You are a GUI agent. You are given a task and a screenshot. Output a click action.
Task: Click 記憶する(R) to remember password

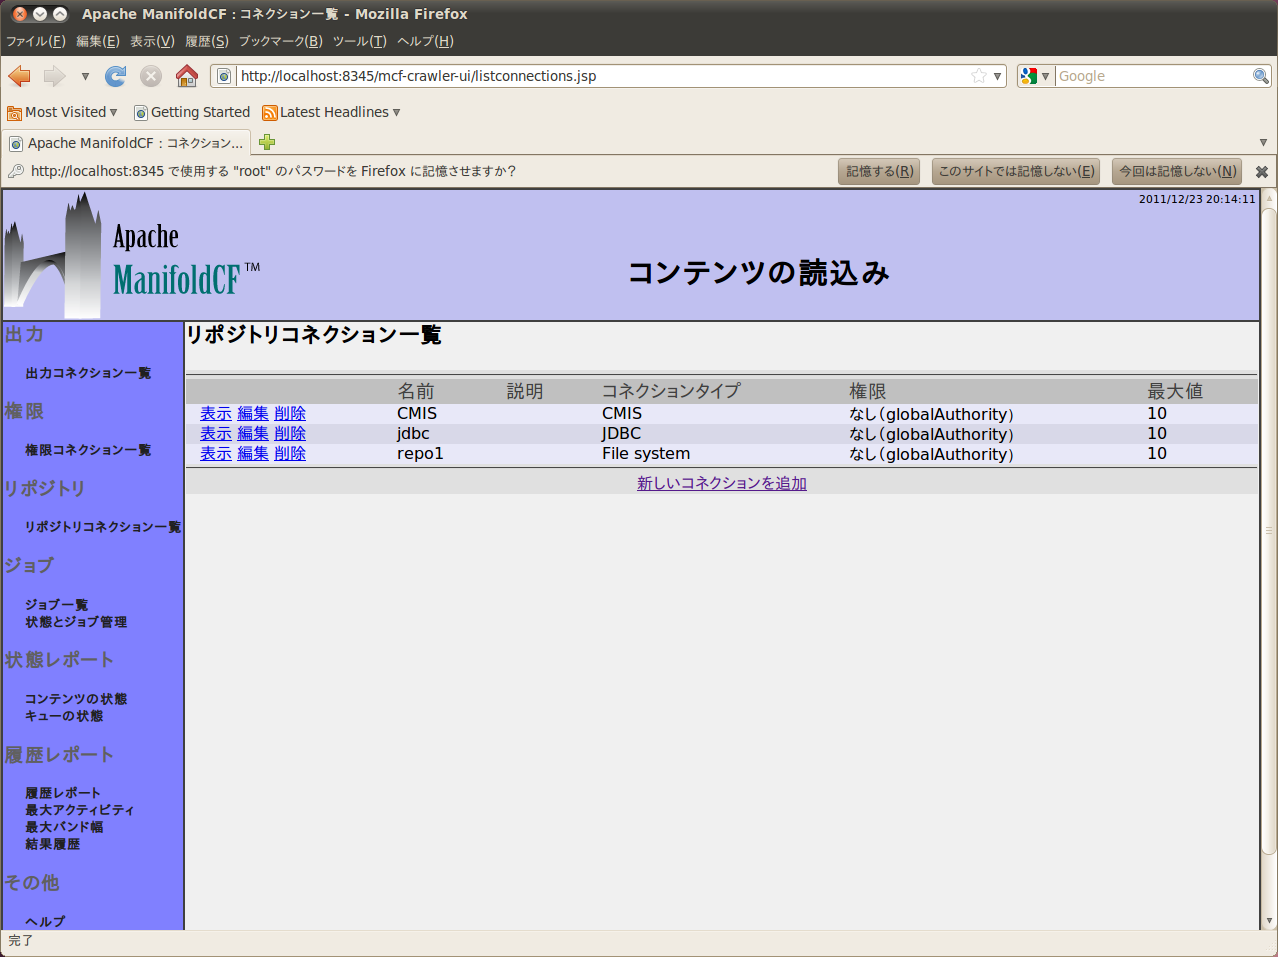(879, 171)
